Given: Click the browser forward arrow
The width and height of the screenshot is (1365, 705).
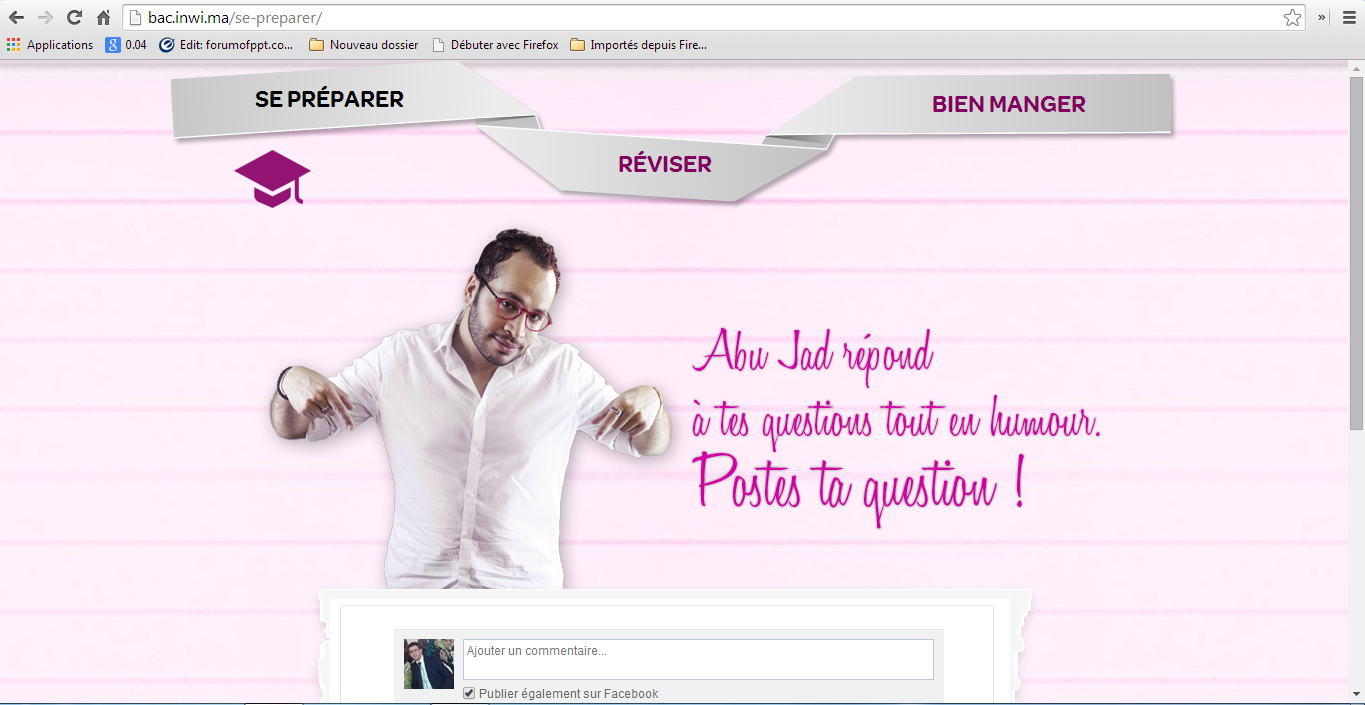Looking at the screenshot, I should coord(45,17).
